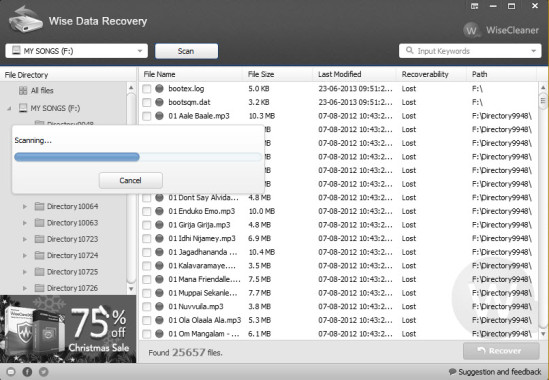The height and width of the screenshot is (380, 549).
Task: Check the box for bootsqm.dat
Action: coord(147,103)
